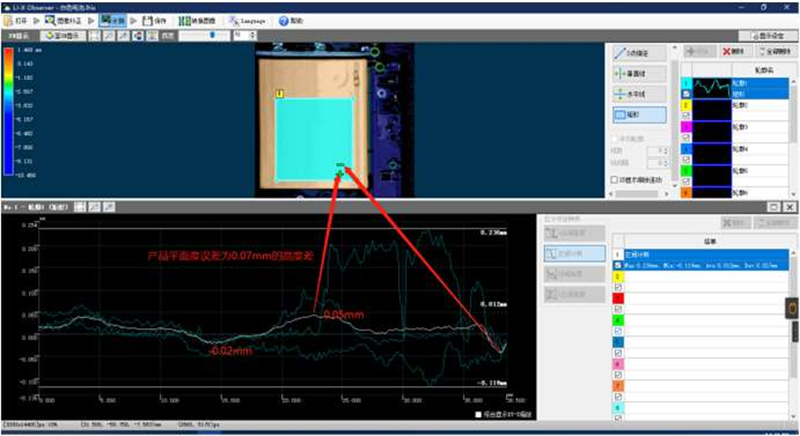Click the stepper next to magnification value
Screen dimensions: 800x436
(254, 35)
